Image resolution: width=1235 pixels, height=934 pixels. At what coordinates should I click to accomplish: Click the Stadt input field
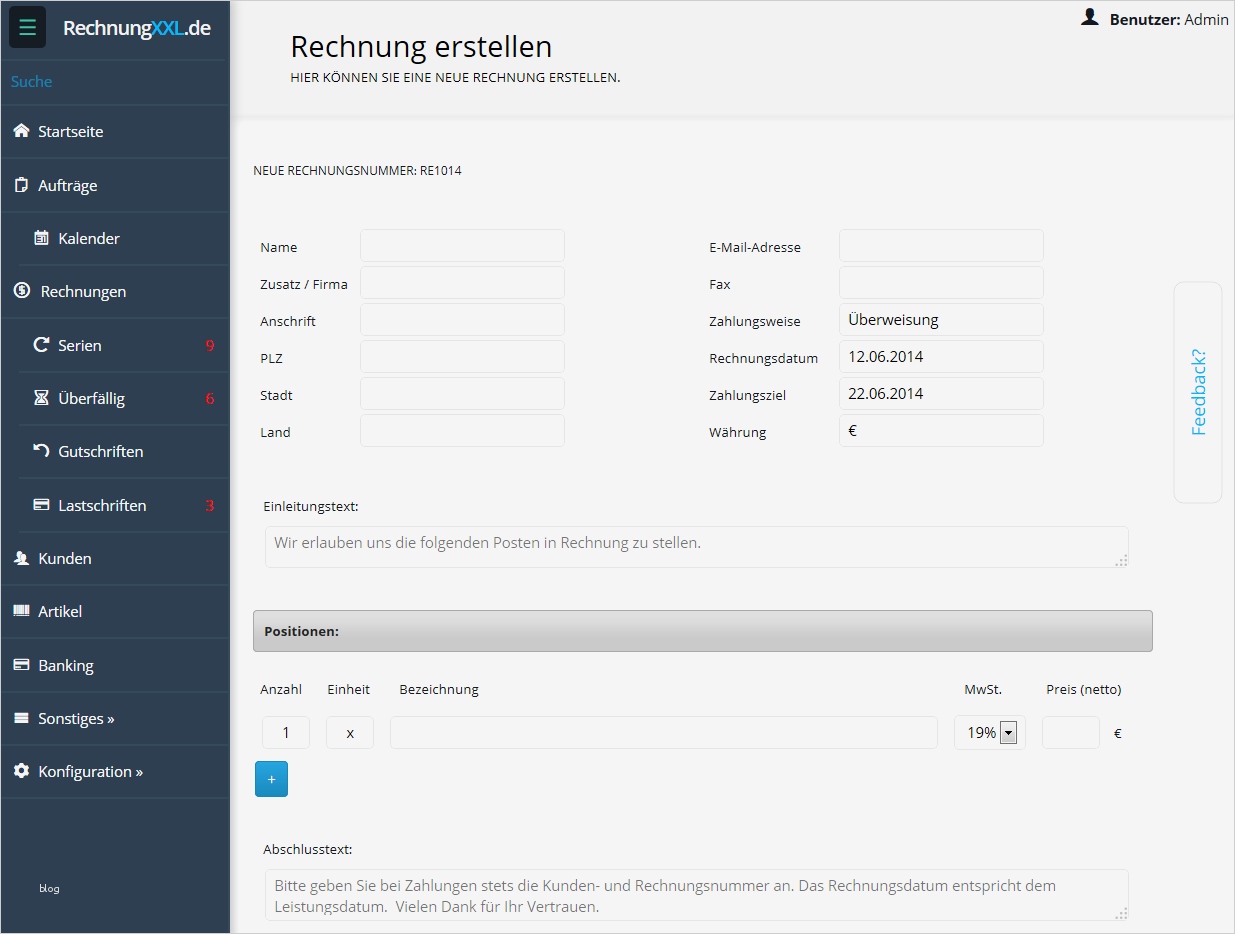(x=462, y=394)
